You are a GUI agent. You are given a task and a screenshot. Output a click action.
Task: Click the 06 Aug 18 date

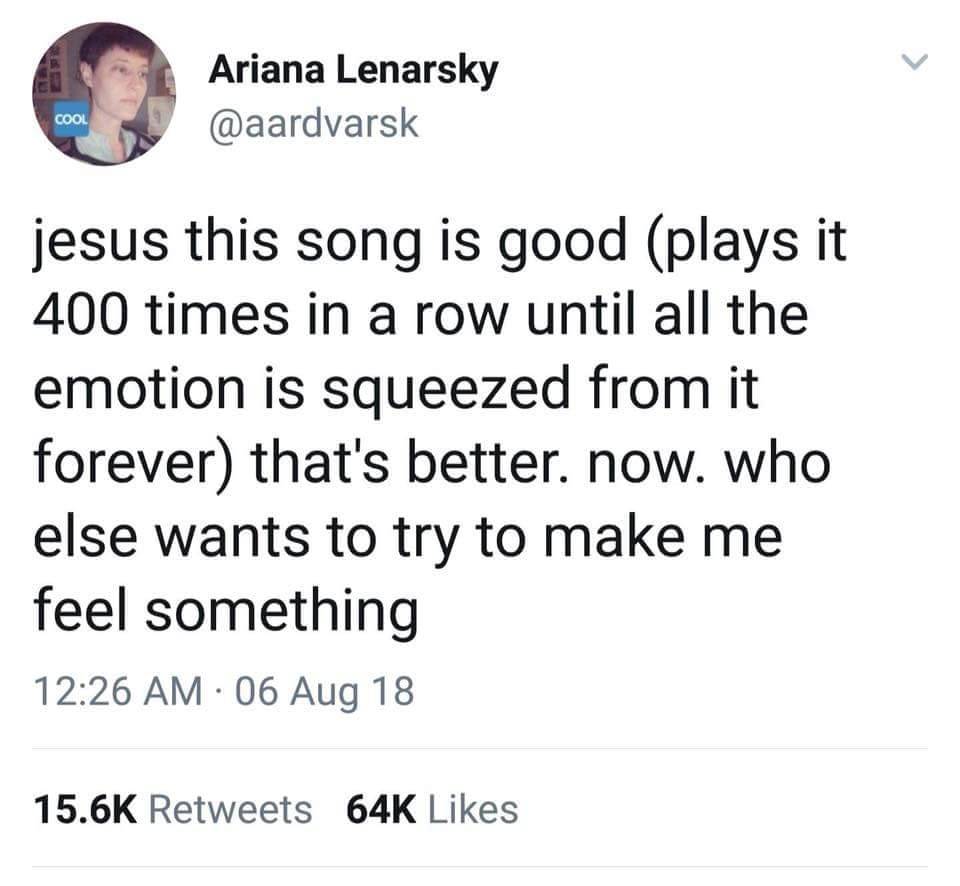tap(323, 691)
